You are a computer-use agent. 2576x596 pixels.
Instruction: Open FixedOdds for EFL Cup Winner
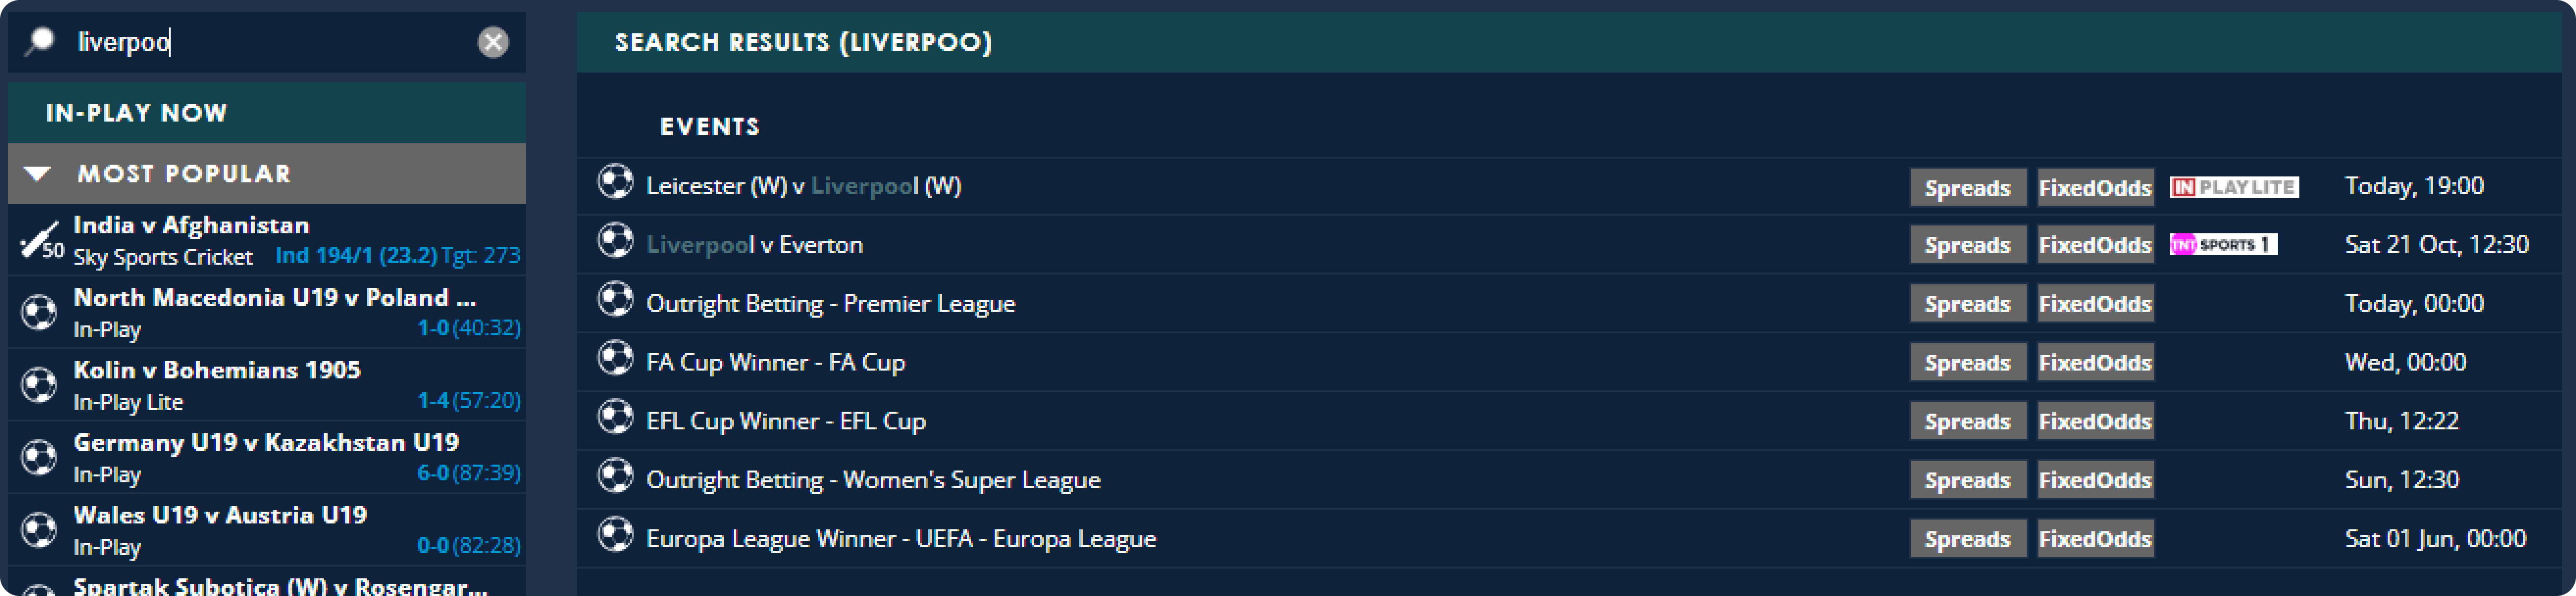tap(2094, 421)
